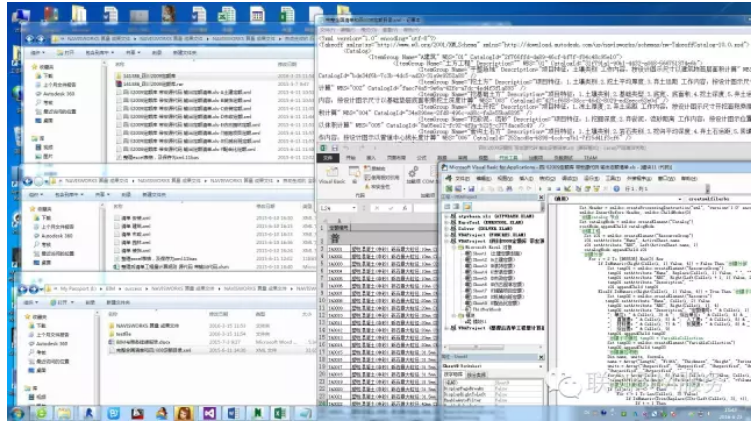Collapse the Microsoft Excel Objects folder in VBA

453,247
